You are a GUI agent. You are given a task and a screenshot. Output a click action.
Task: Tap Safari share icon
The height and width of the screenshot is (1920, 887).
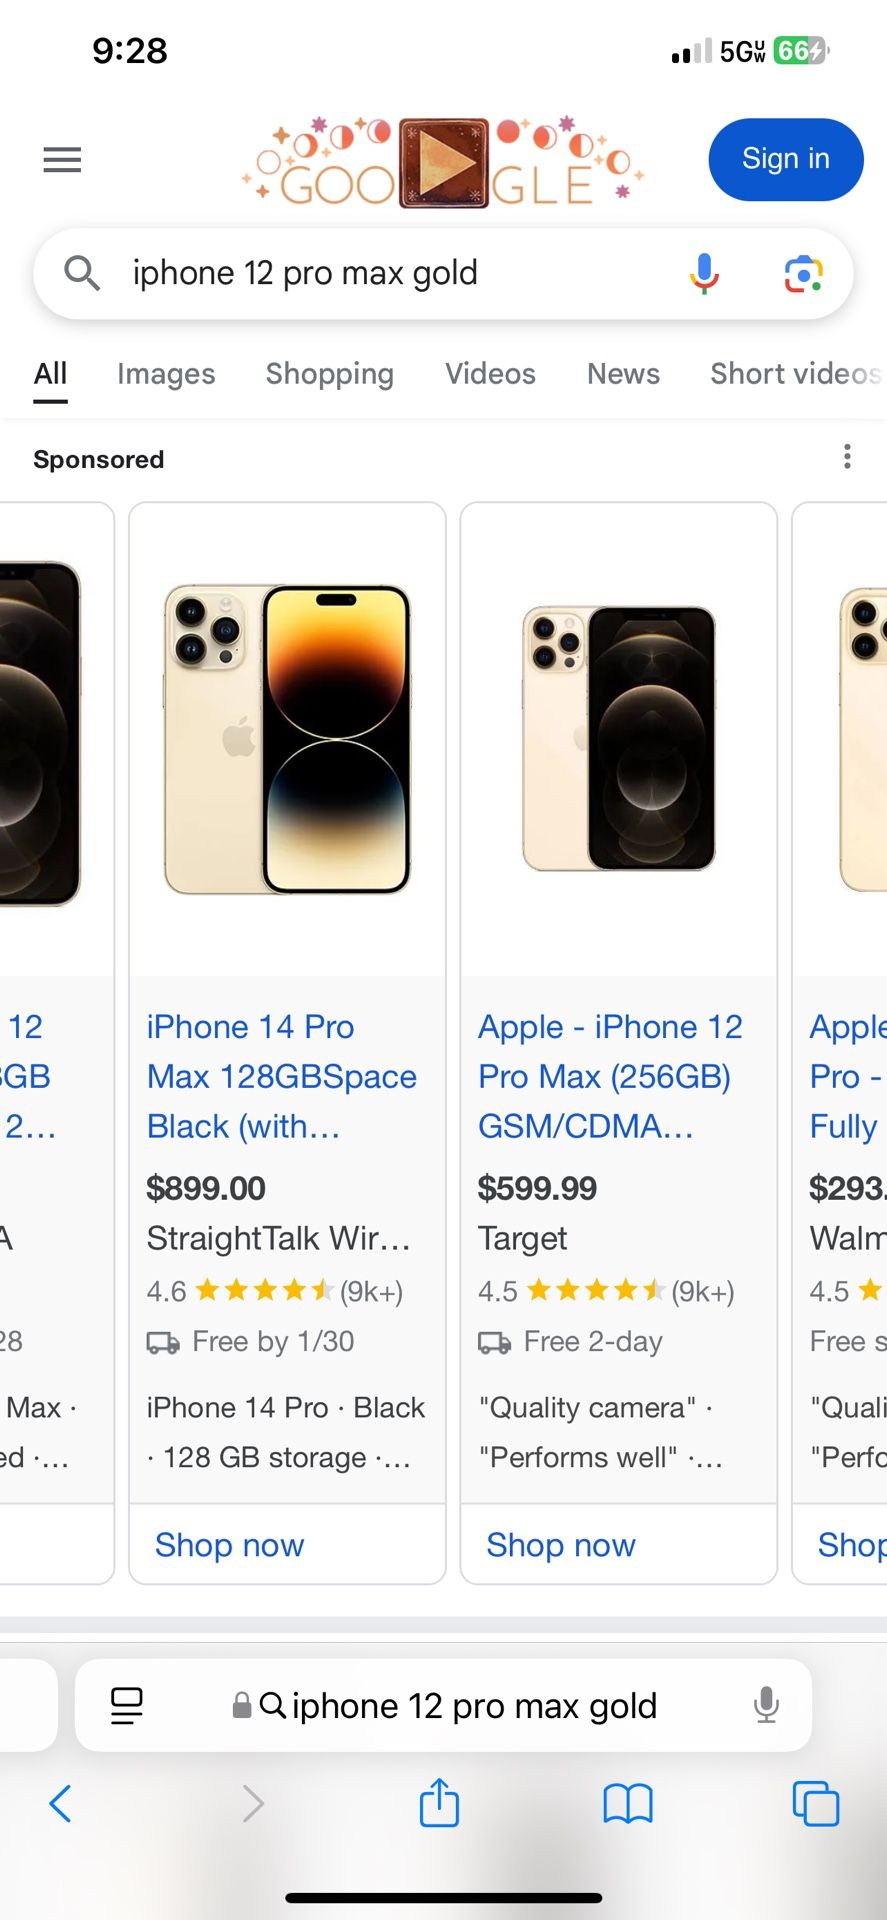tap(439, 1804)
